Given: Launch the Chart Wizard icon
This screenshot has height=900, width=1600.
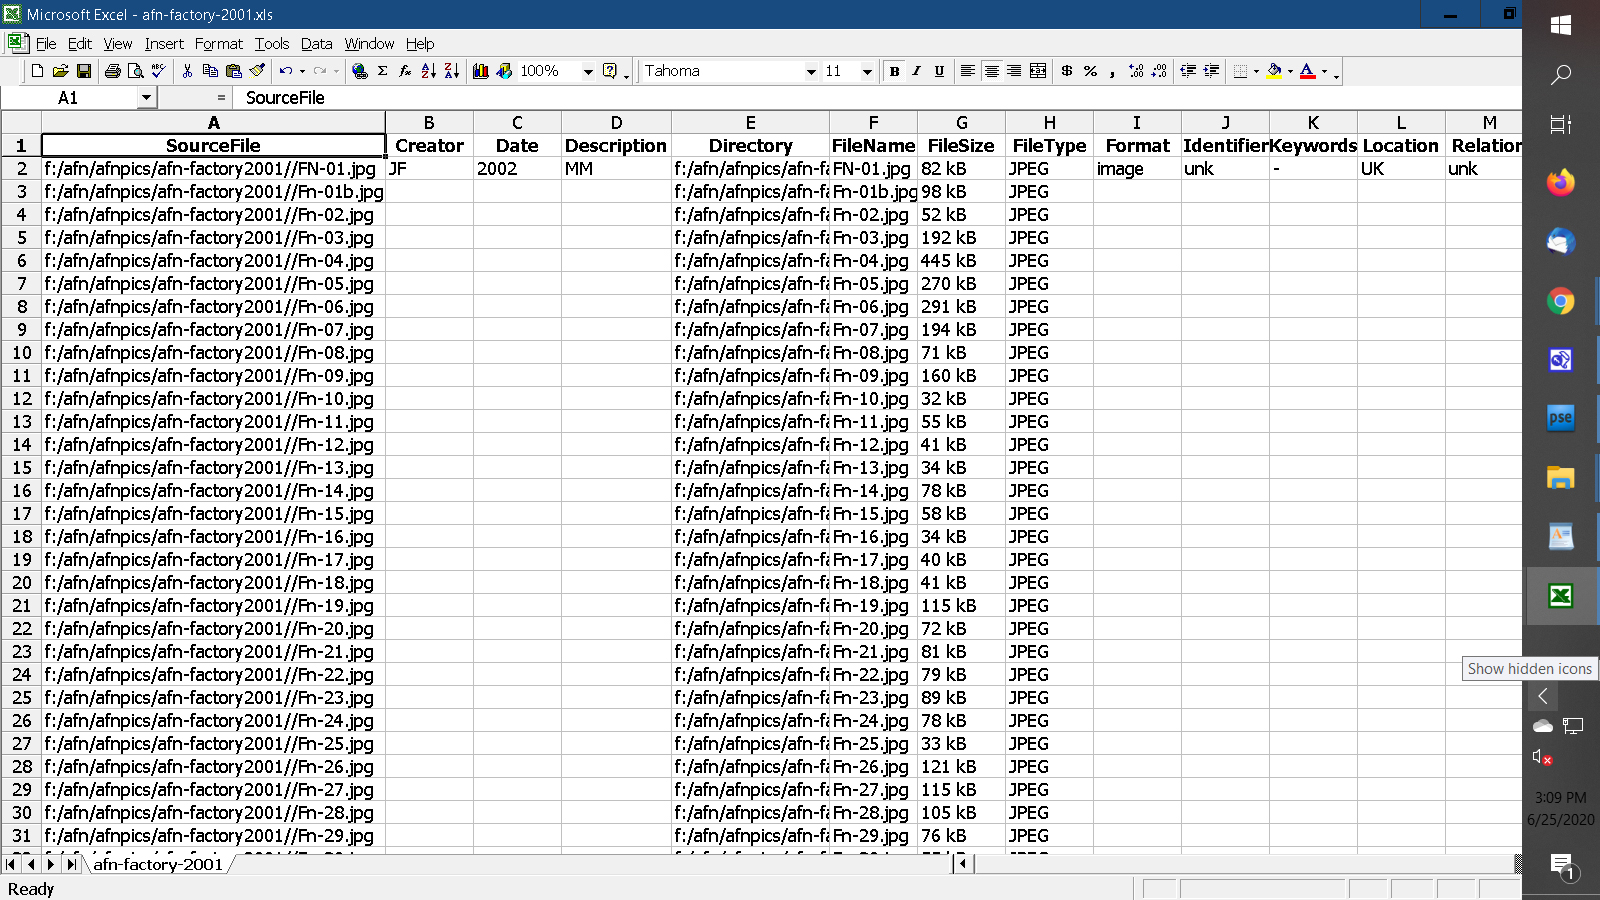Looking at the screenshot, I should pyautogui.click(x=481, y=71).
